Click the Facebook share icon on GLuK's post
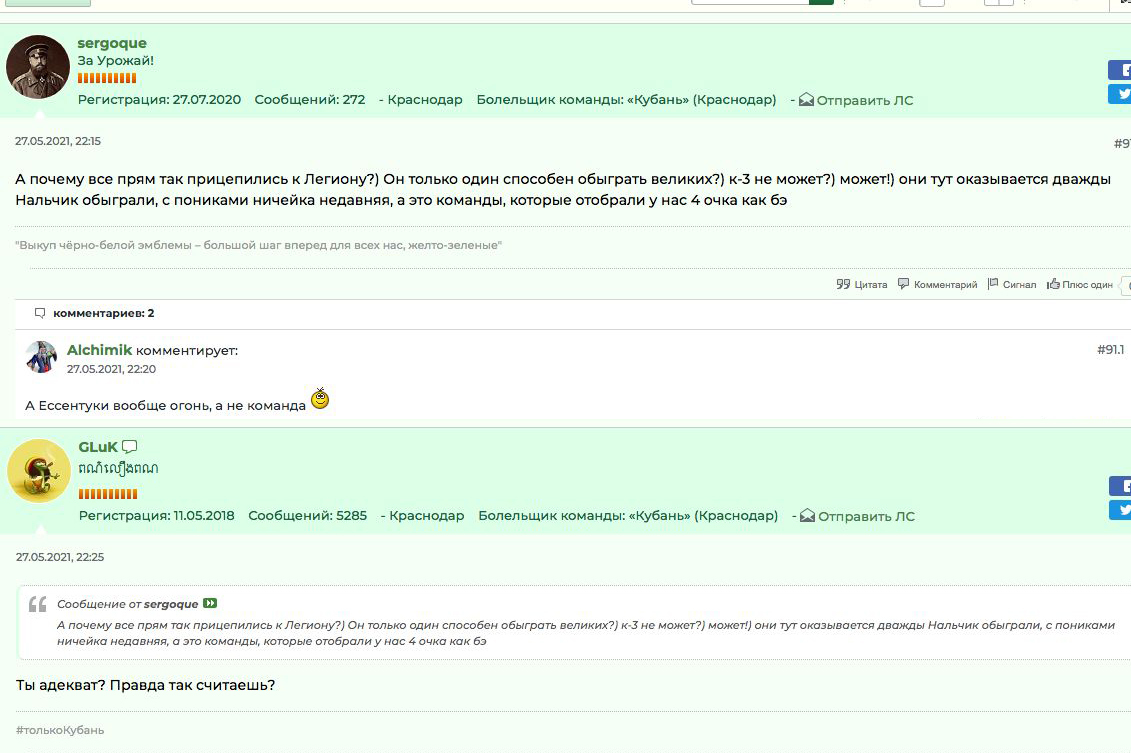The width and height of the screenshot is (1131, 753). [x=1120, y=486]
